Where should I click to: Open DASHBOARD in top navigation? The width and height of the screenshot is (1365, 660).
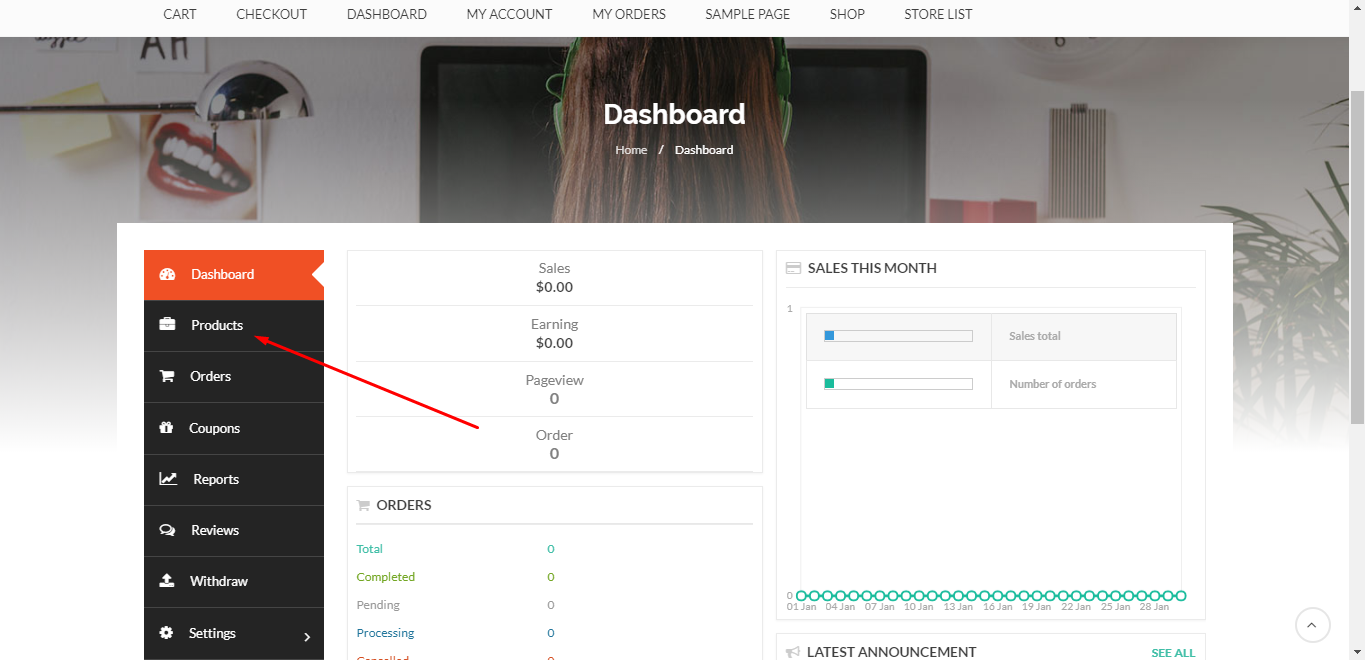(x=387, y=14)
